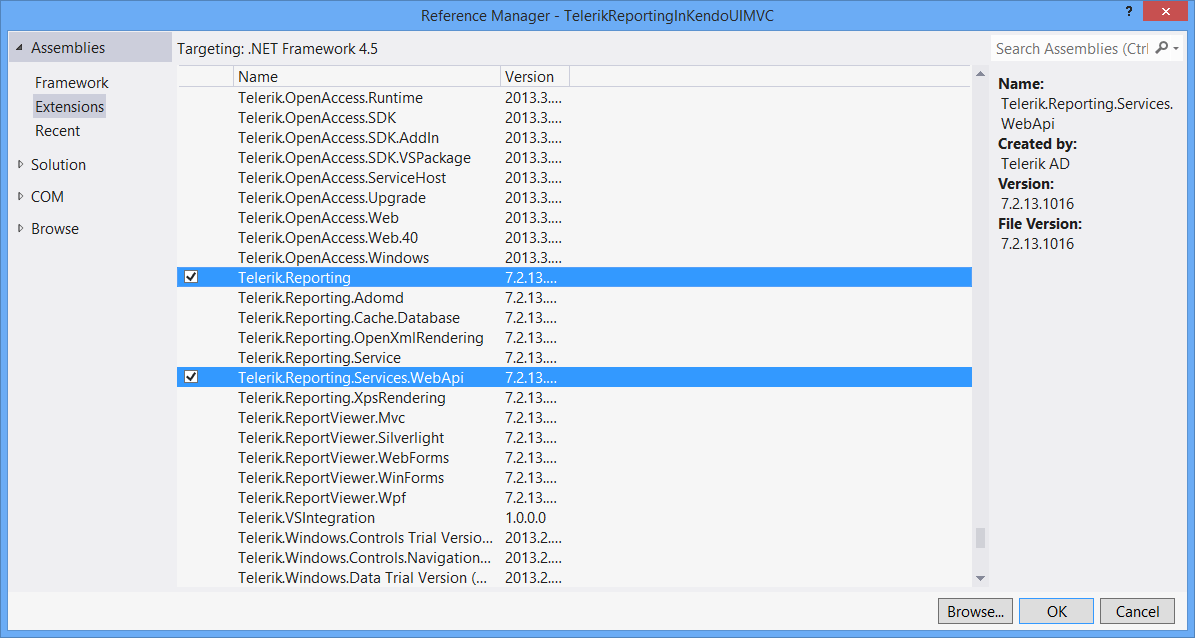This screenshot has width=1195, height=638.
Task: Confirm with the OK button
Action: tap(1056, 611)
